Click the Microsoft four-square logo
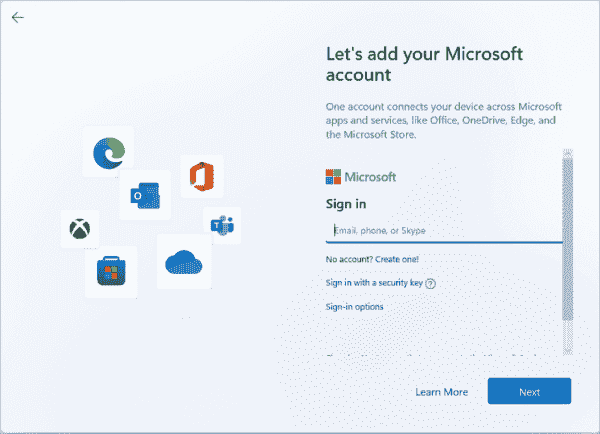Image resolution: width=600 pixels, height=434 pixels. click(x=333, y=177)
